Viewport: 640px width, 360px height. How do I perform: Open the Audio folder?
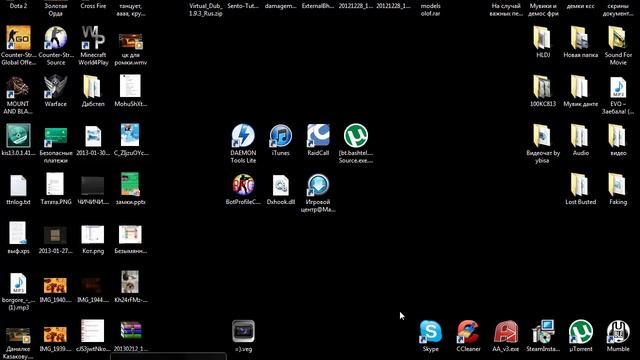(x=581, y=136)
